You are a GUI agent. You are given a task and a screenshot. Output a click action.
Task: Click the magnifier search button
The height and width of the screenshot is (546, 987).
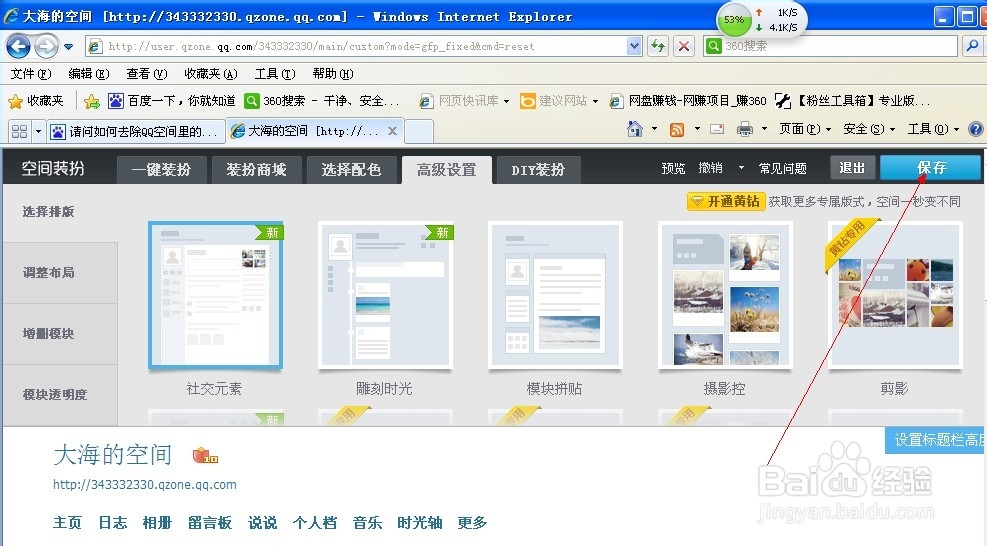pos(972,46)
